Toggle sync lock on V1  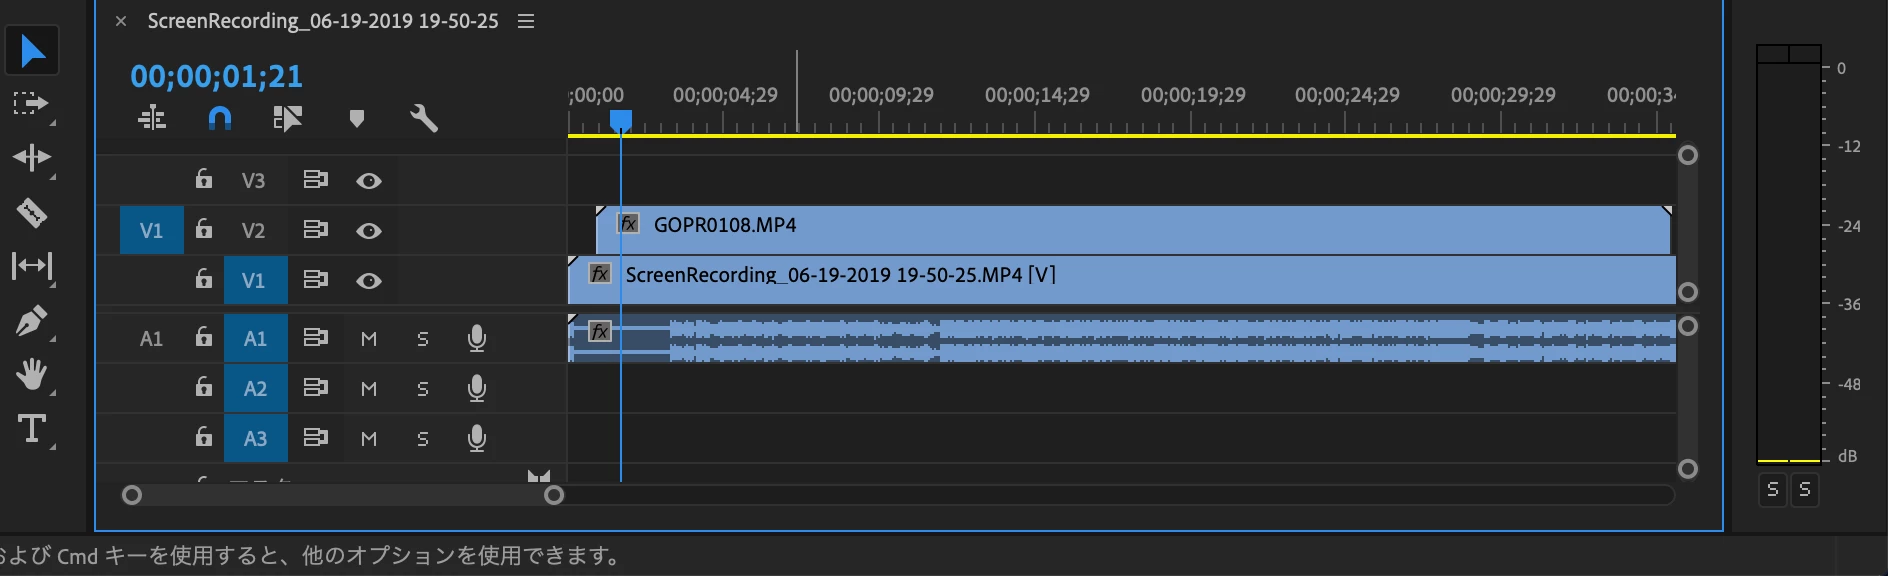click(316, 280)
